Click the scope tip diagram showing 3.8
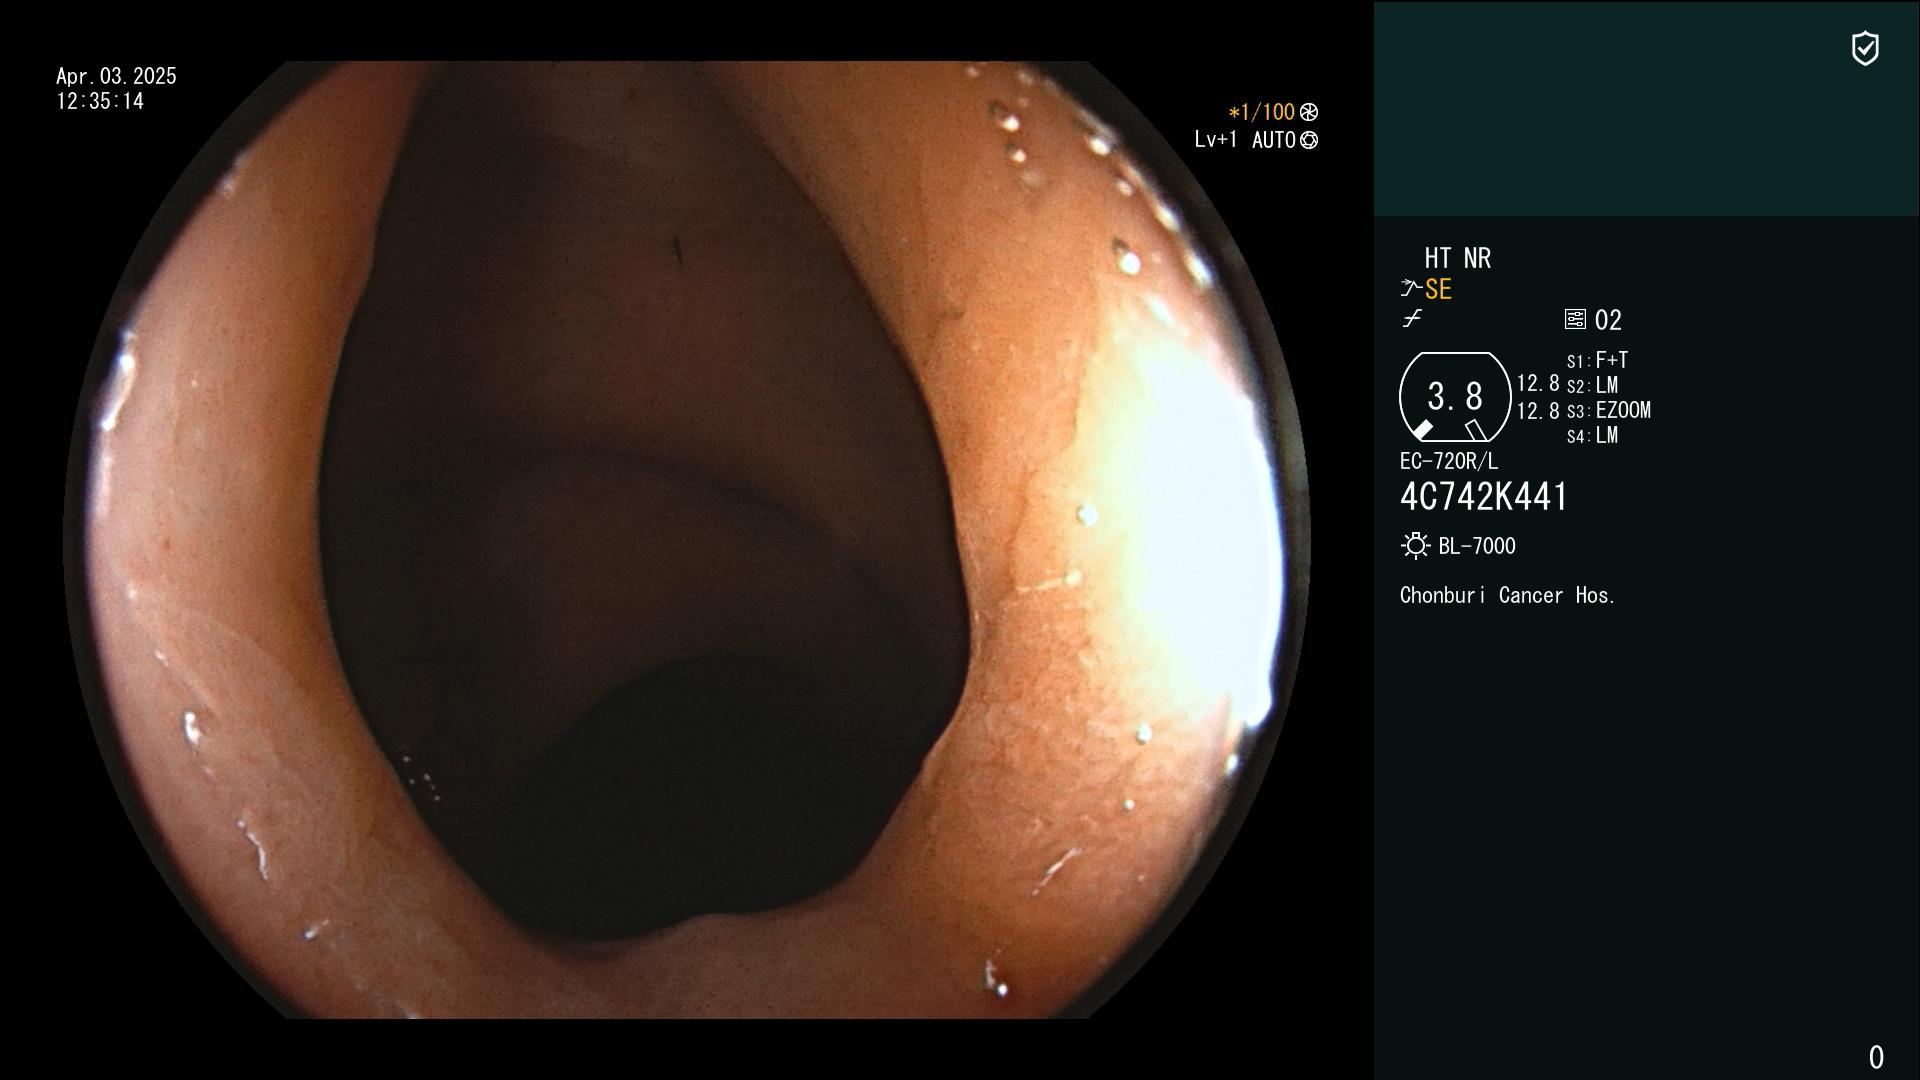 1455,397
